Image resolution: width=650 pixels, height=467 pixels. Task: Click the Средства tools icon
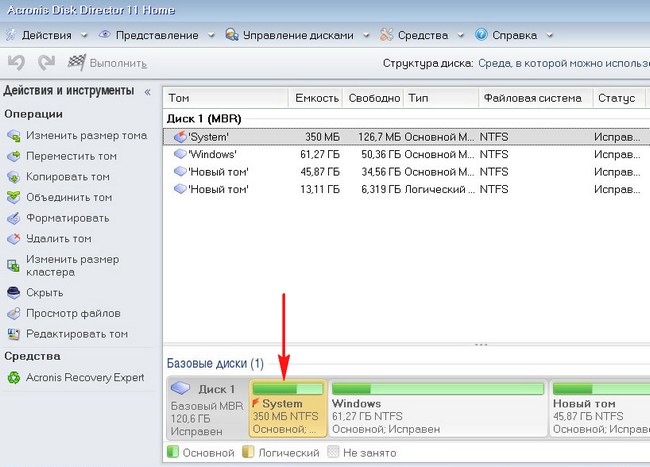click(x=386, y=35)
